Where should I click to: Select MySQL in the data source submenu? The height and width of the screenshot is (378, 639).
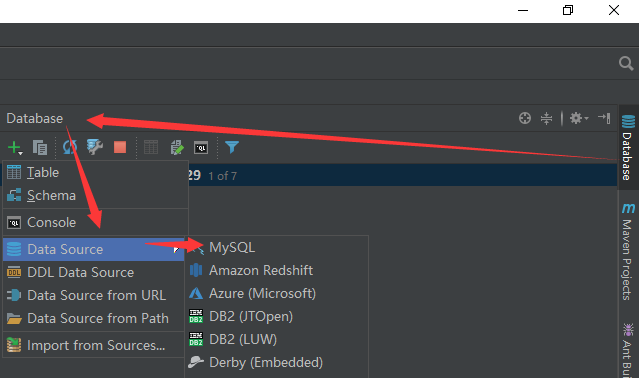point(277,247)
